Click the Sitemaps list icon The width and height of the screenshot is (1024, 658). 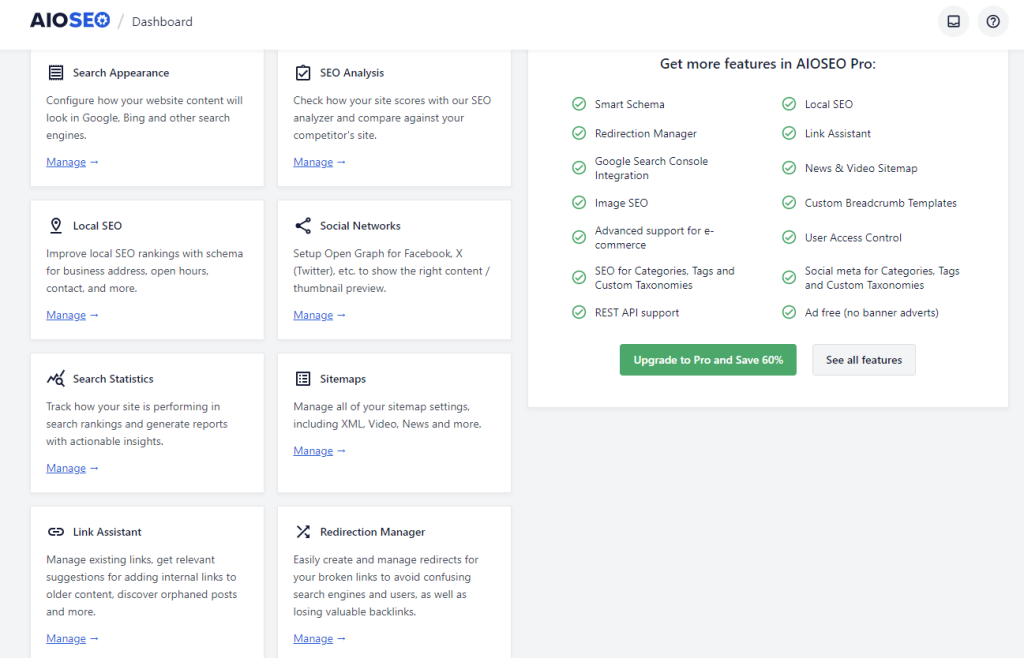pos(303,378)
